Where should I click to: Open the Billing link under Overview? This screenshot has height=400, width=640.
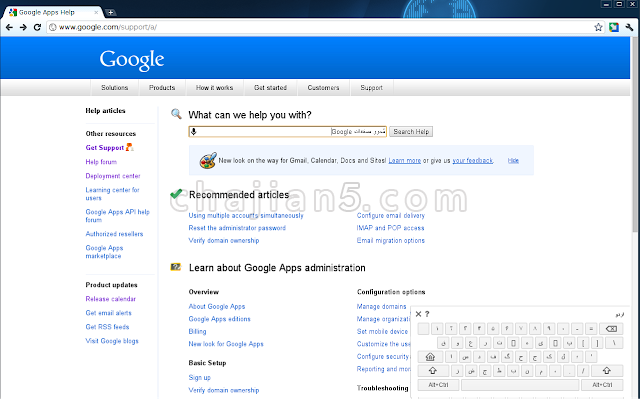pyautogui.click(x=197, y=331)
